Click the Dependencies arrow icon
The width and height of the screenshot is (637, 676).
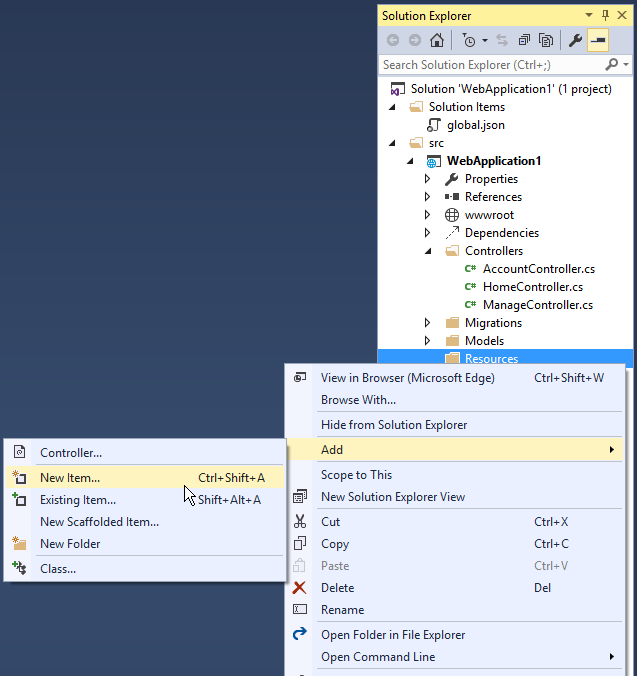452,233
